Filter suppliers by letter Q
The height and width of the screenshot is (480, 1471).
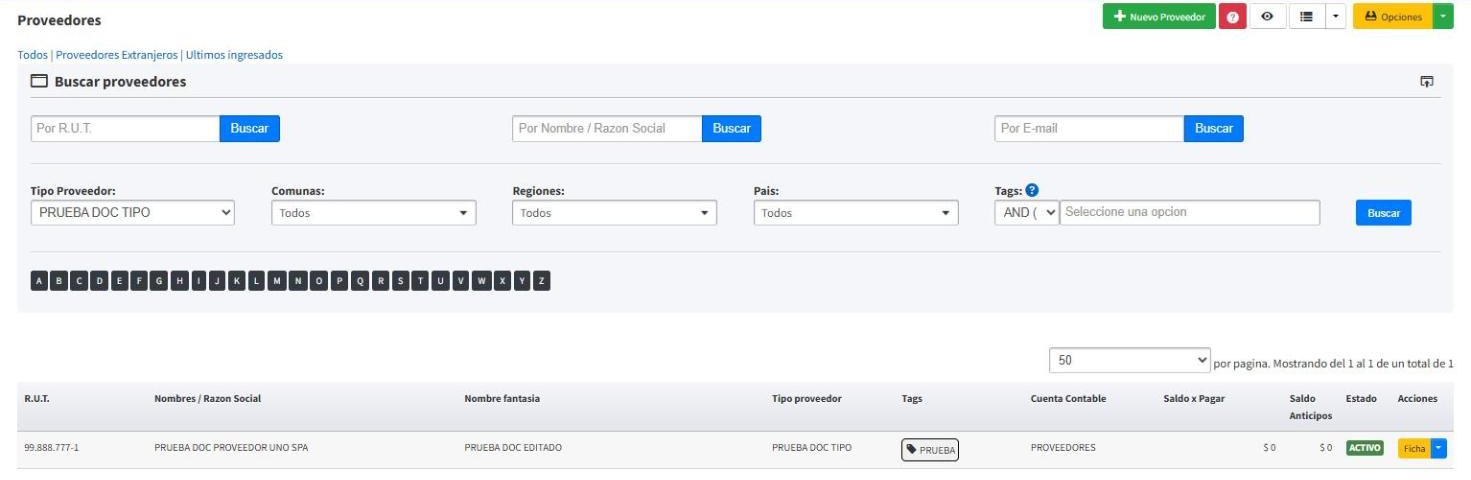(360, 282)
